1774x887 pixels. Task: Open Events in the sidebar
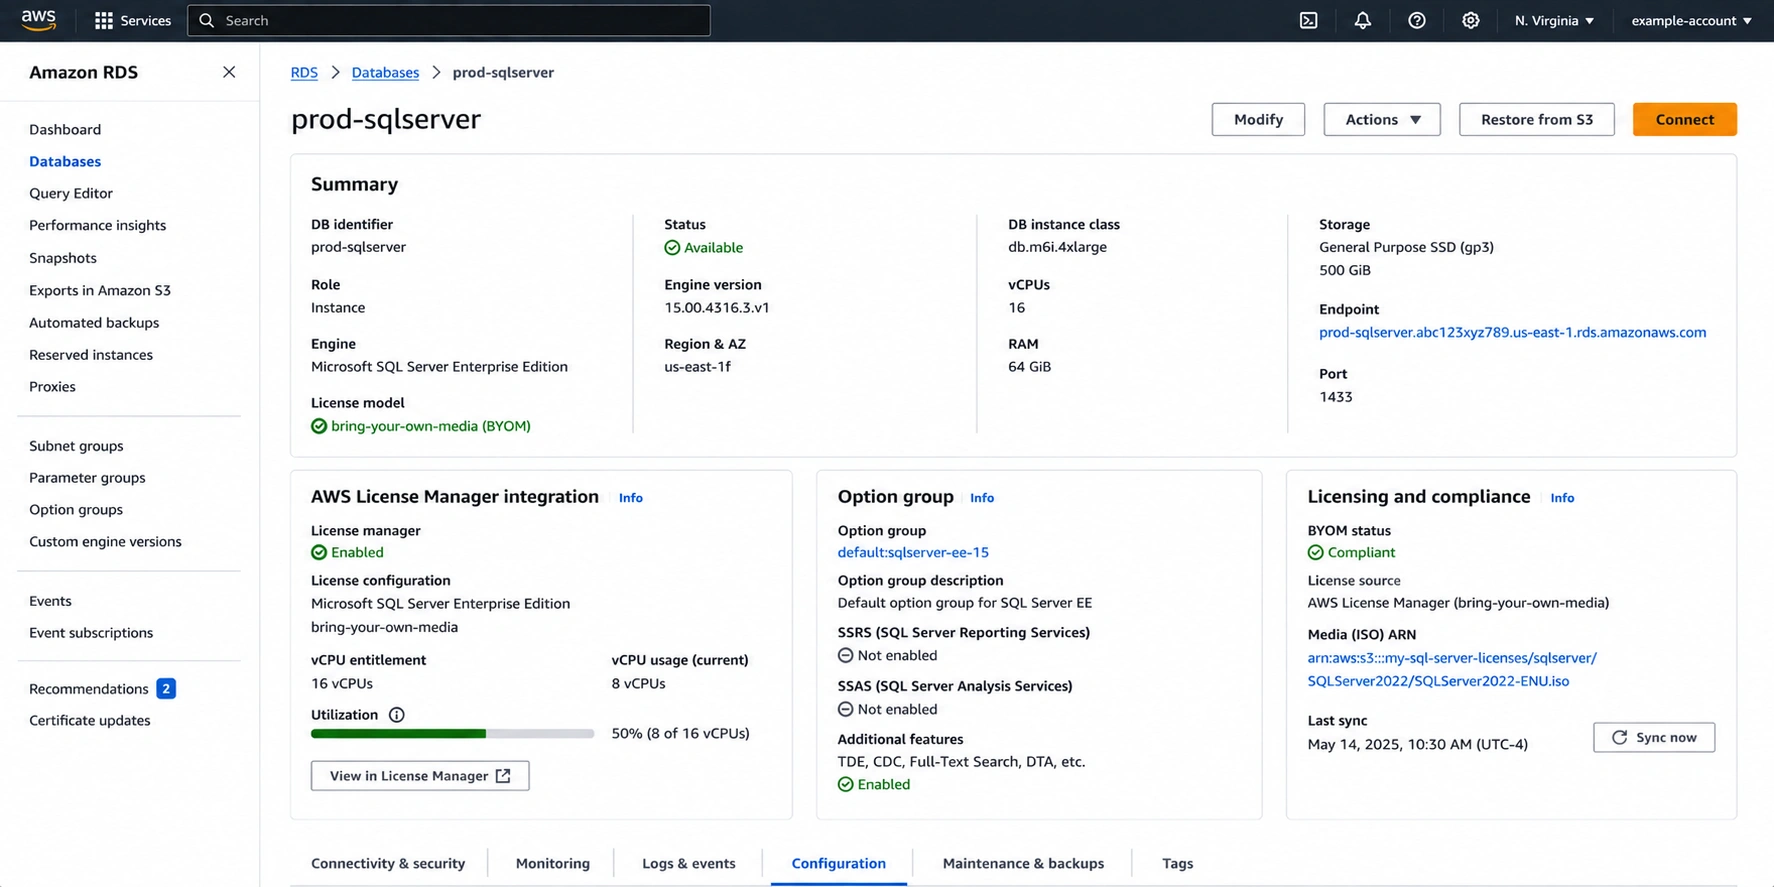pyautogui.click(x=50, y=601)
